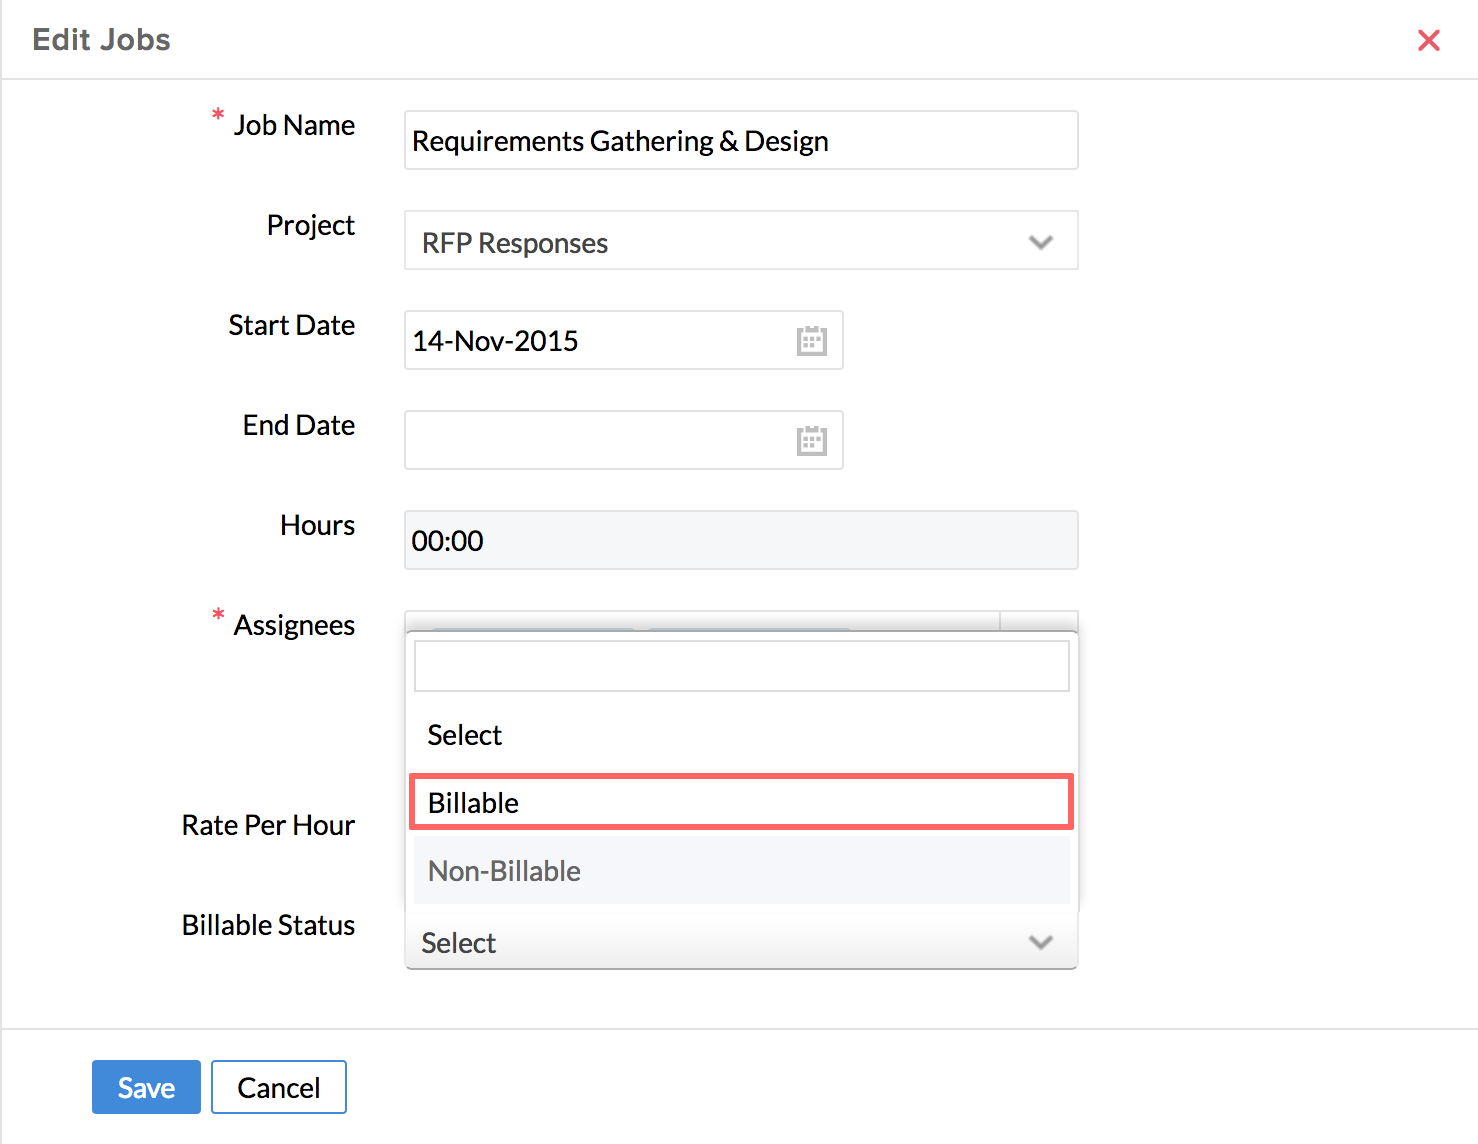Click the Start Date field with 14-Nov-2015

[x=595, y=341]
